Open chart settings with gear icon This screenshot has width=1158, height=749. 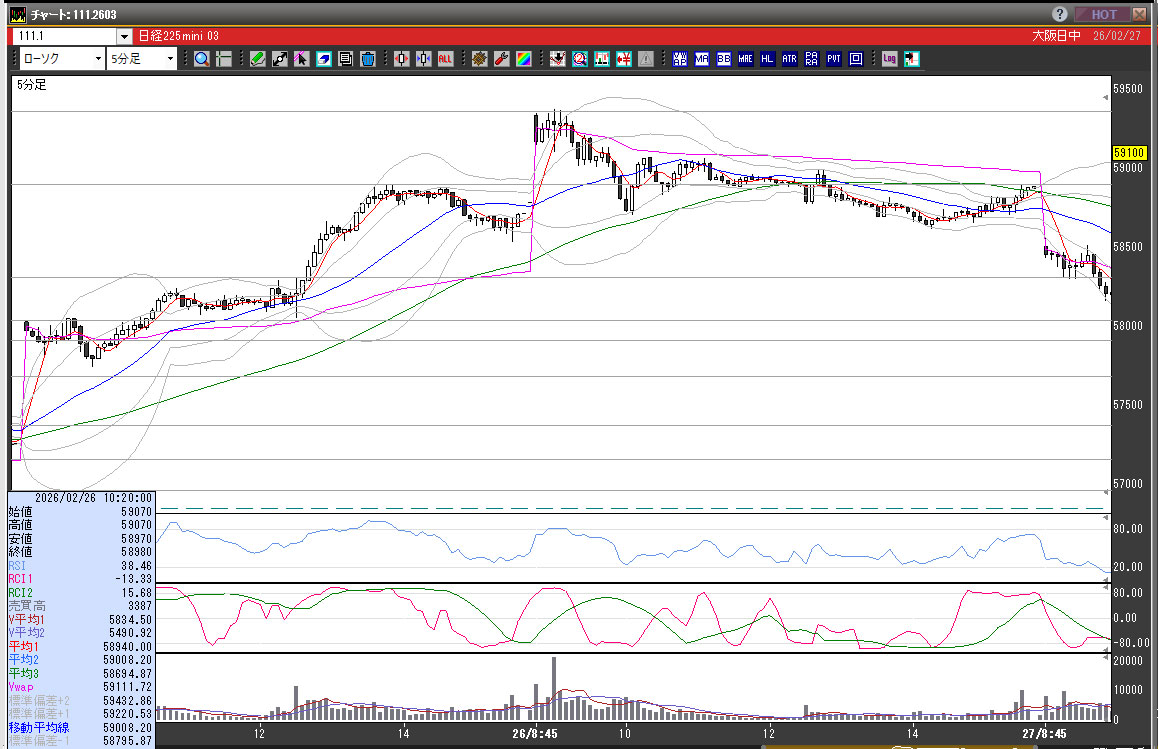pyautogui.click(x=479, y=59)
